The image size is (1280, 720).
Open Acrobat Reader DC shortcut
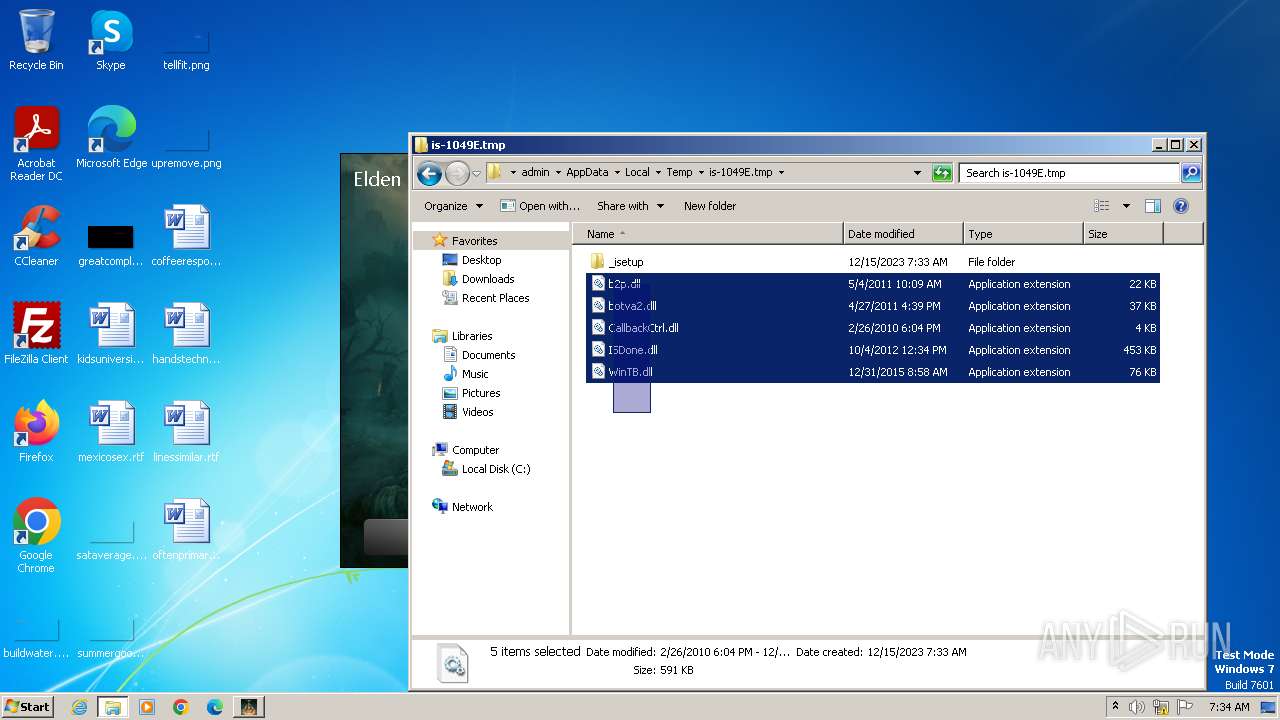(x=36, y=144)
